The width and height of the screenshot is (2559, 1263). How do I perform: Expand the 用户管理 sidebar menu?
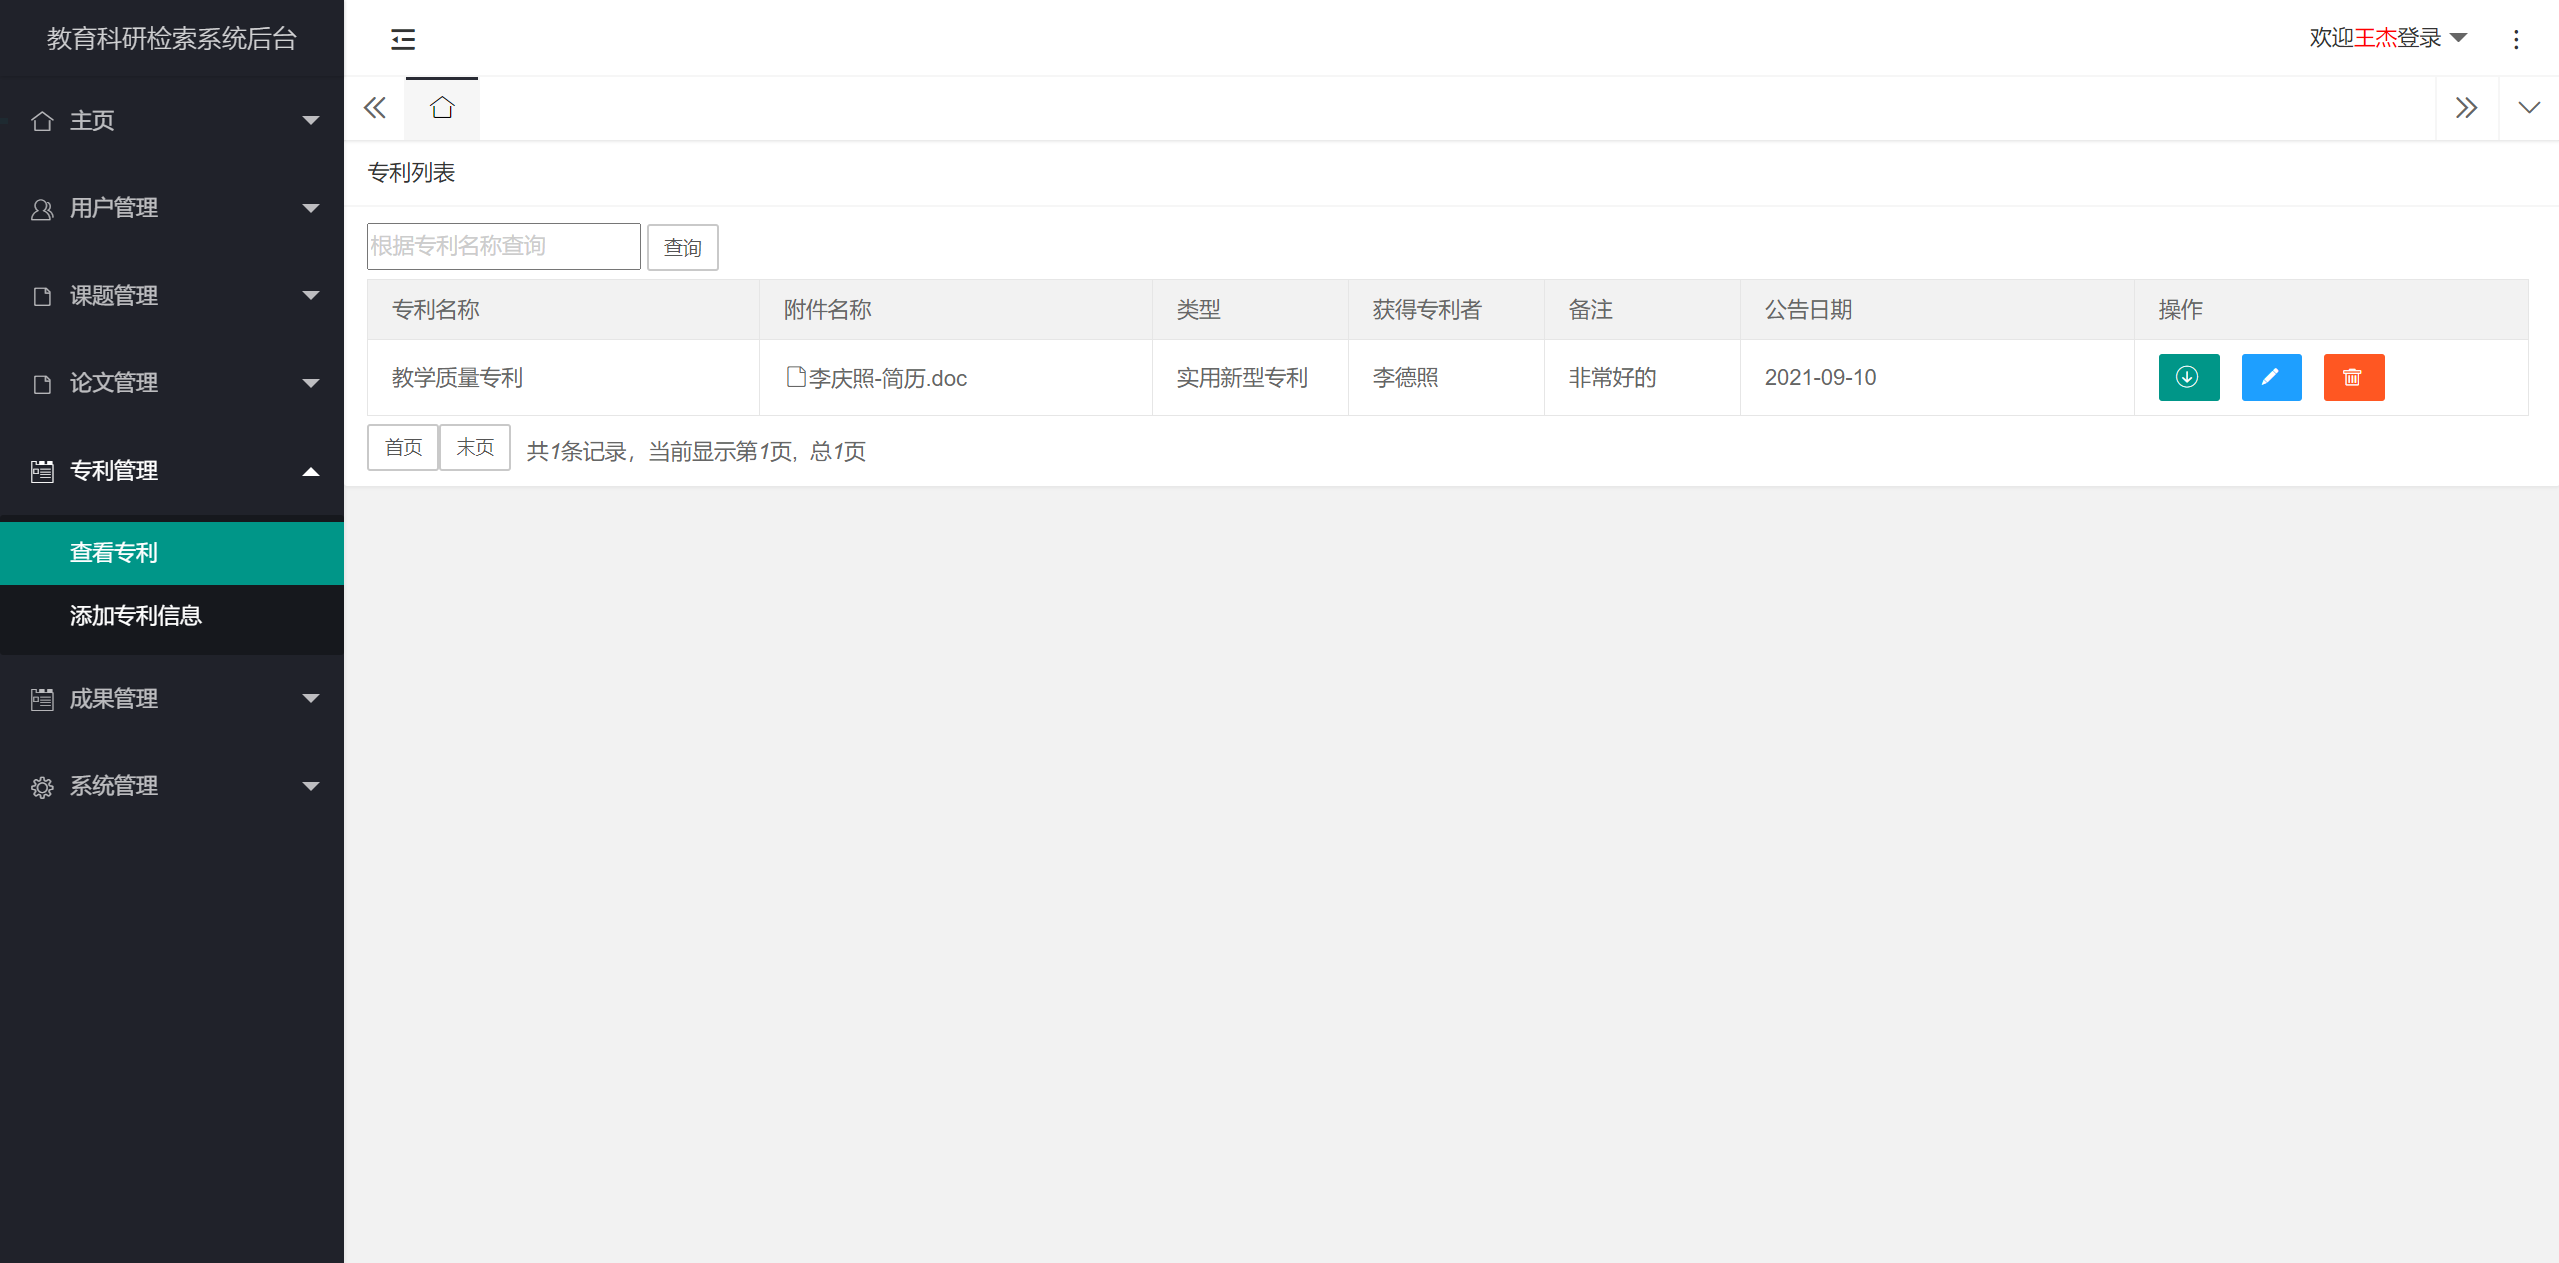[172, 208]
